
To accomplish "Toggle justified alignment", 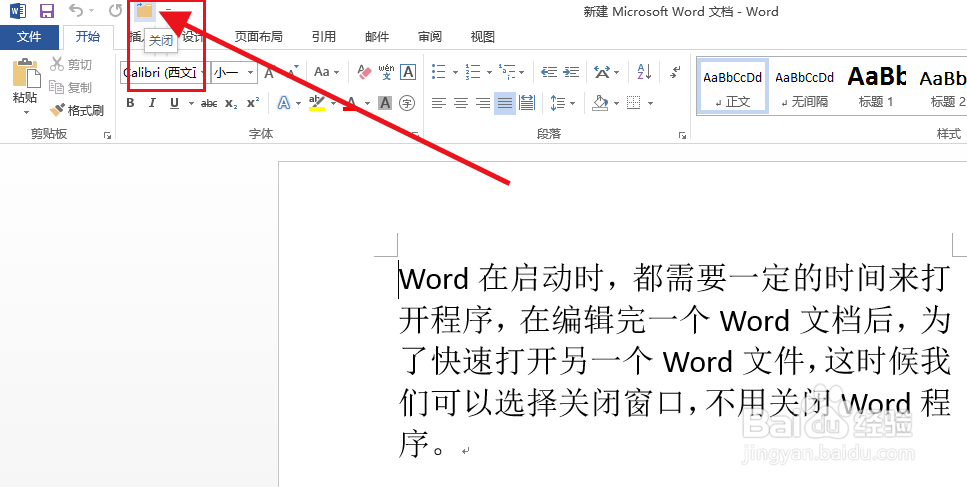I will pos(505,103).
